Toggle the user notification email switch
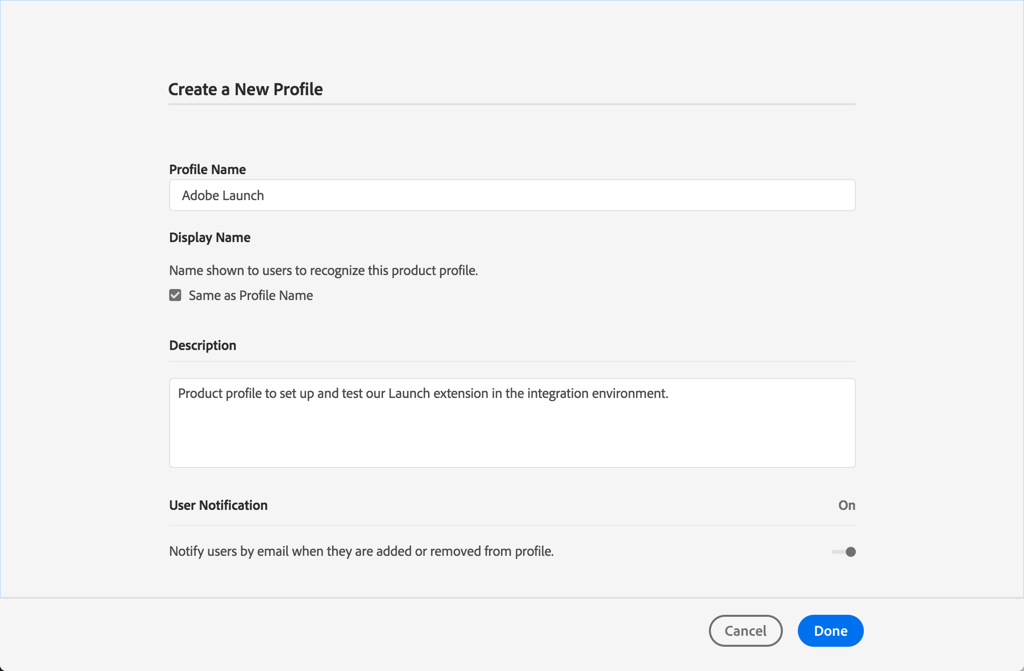This screenshot has width=1024, height=671. 844,552
